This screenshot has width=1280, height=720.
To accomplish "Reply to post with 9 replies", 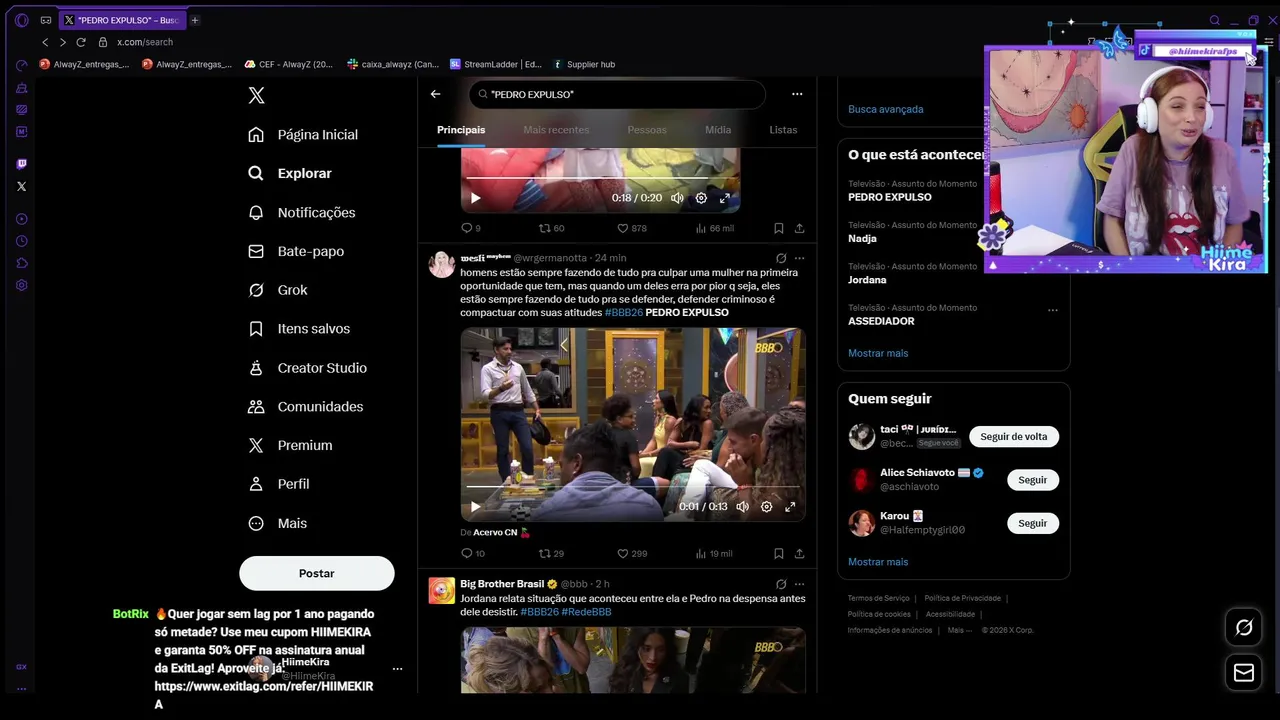I will pos(470,228).
